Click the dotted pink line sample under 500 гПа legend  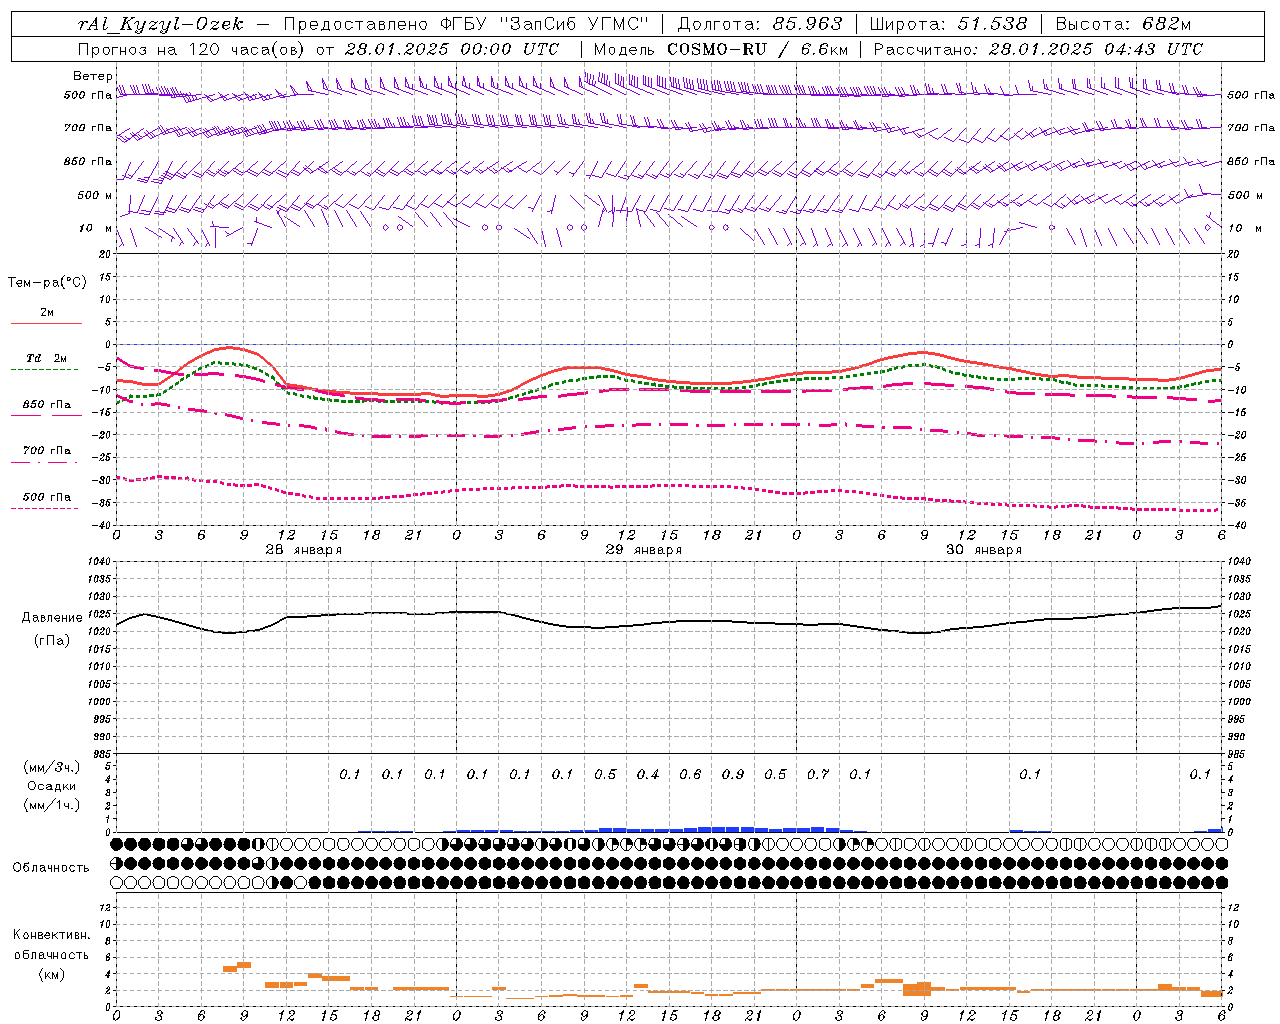46,508
